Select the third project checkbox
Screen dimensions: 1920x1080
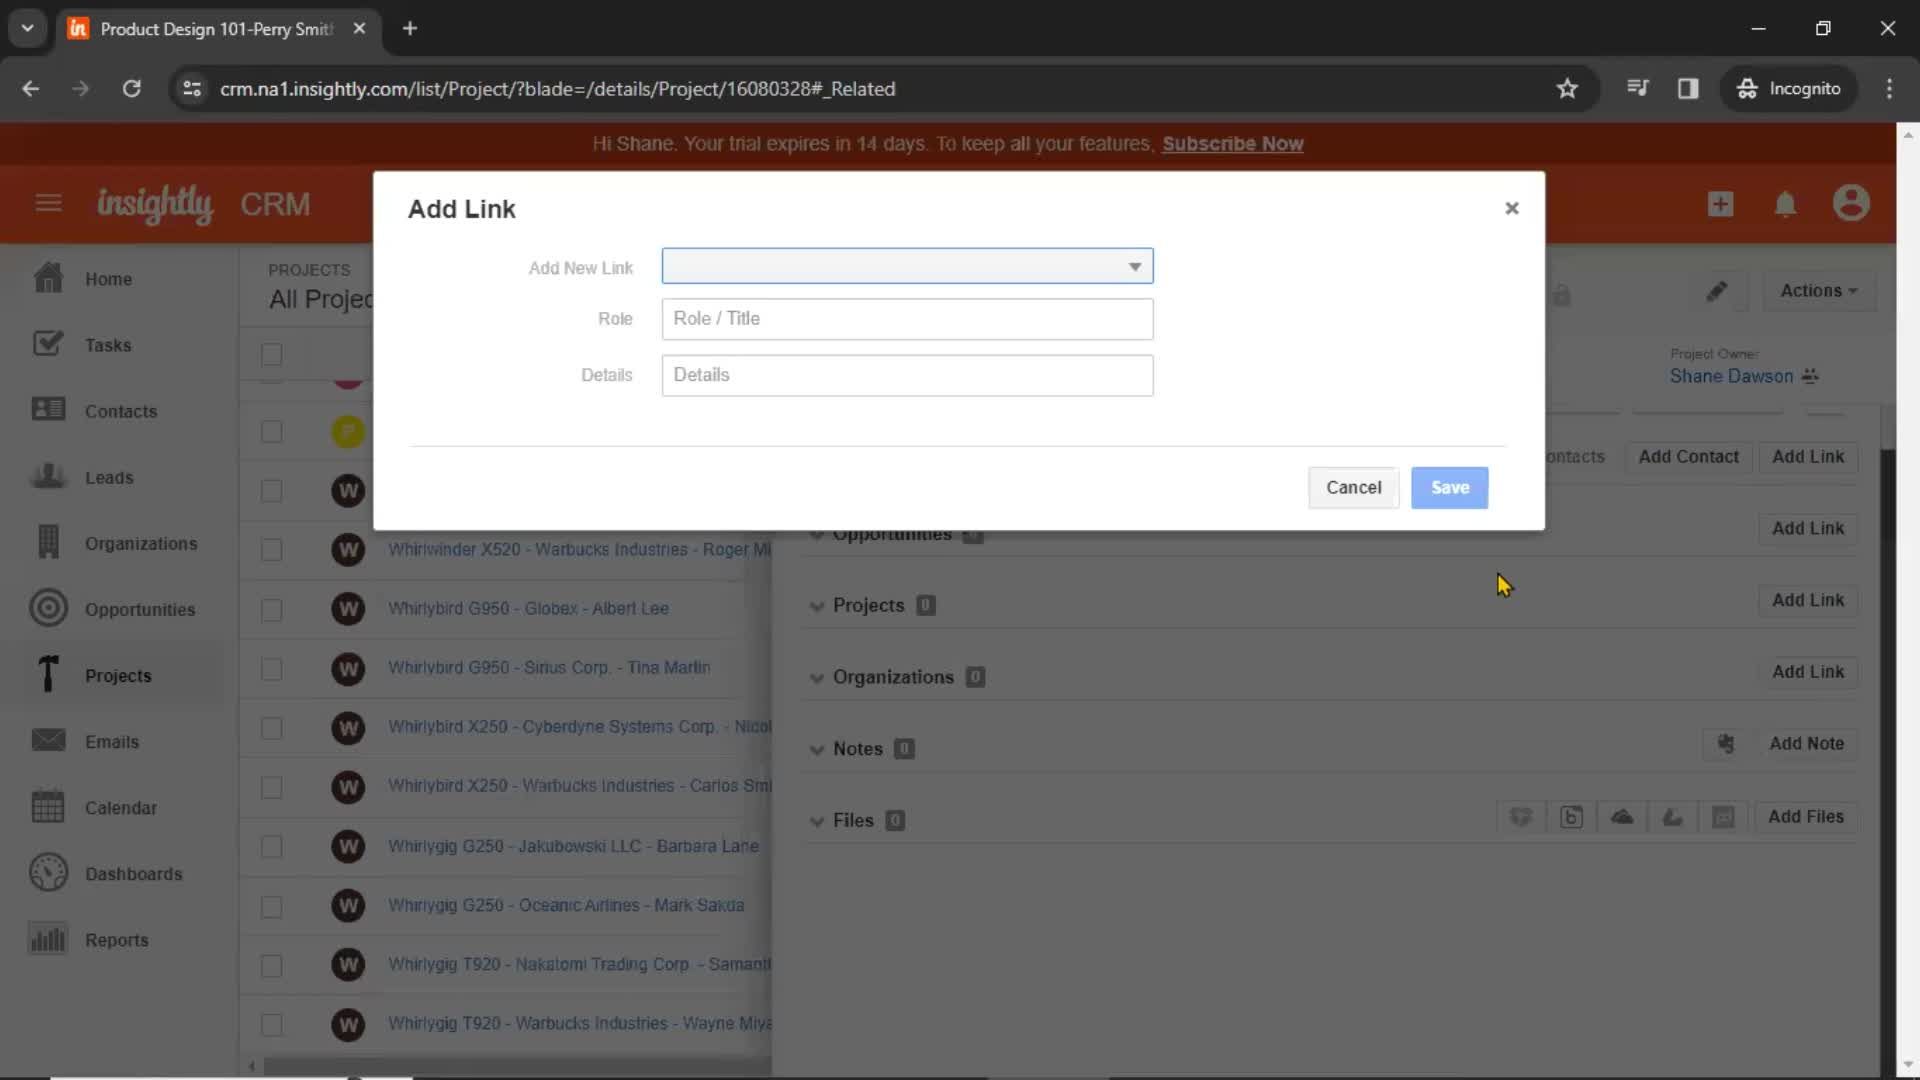(x=272, y=489)
